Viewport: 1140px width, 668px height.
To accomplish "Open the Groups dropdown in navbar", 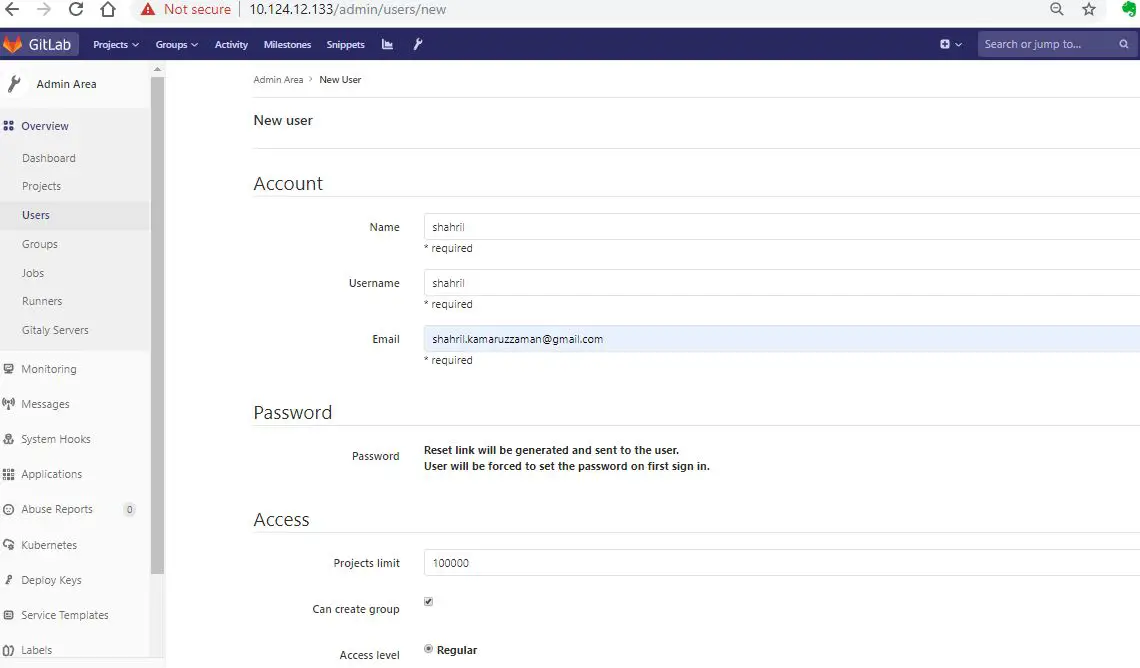I will click(x=176, y=44).
